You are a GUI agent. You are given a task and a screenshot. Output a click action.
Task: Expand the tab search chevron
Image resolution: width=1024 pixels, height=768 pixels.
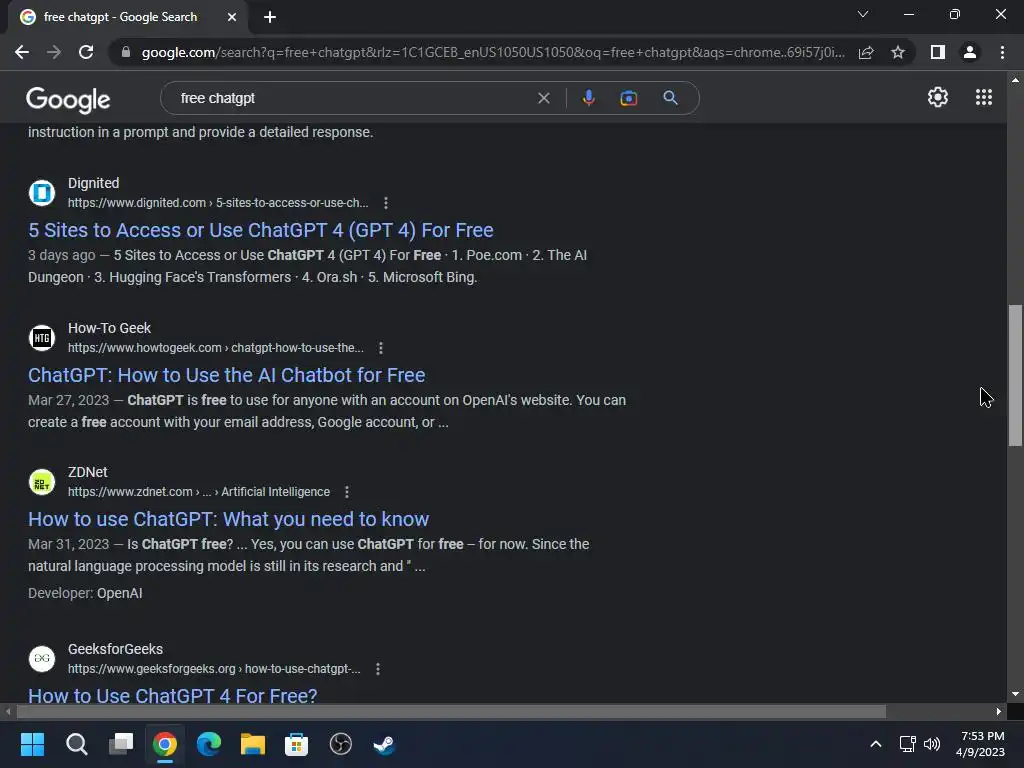pyautogui.click(x=863, y=14)
